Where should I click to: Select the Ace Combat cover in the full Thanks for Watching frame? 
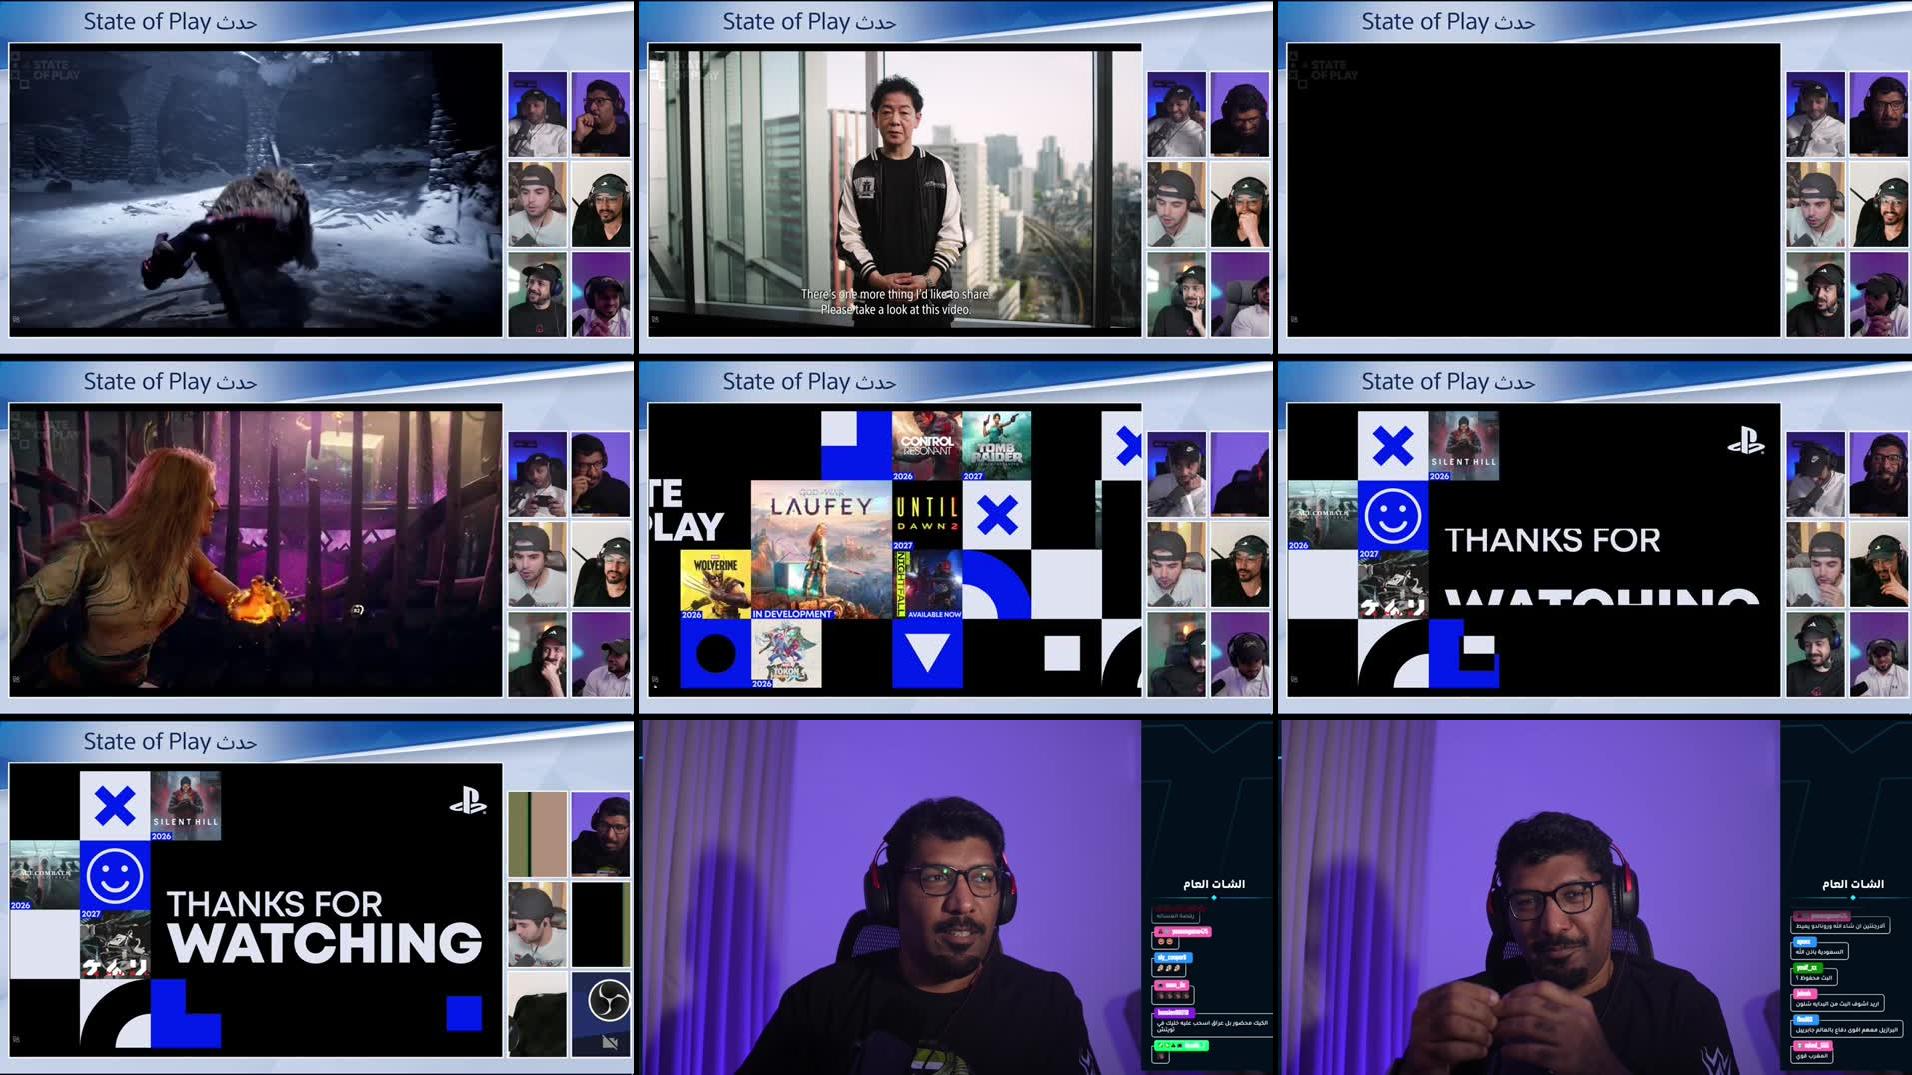tap(45, 876)
